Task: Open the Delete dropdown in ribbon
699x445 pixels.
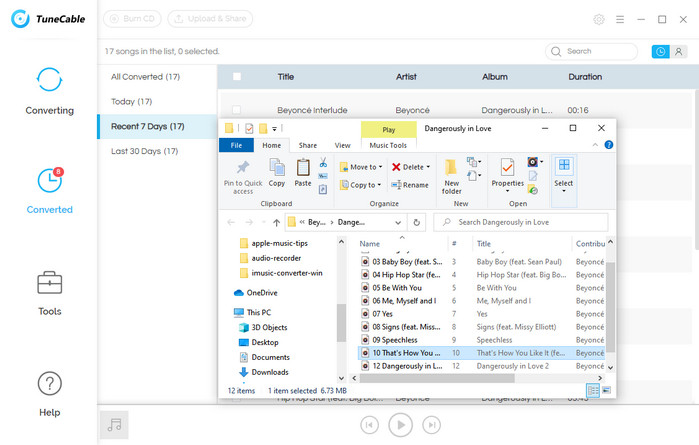Action: 411,167
